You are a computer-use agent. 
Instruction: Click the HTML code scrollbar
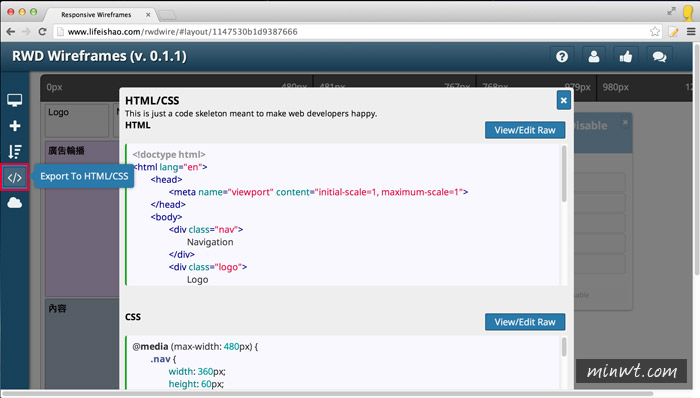coord(564,174)
